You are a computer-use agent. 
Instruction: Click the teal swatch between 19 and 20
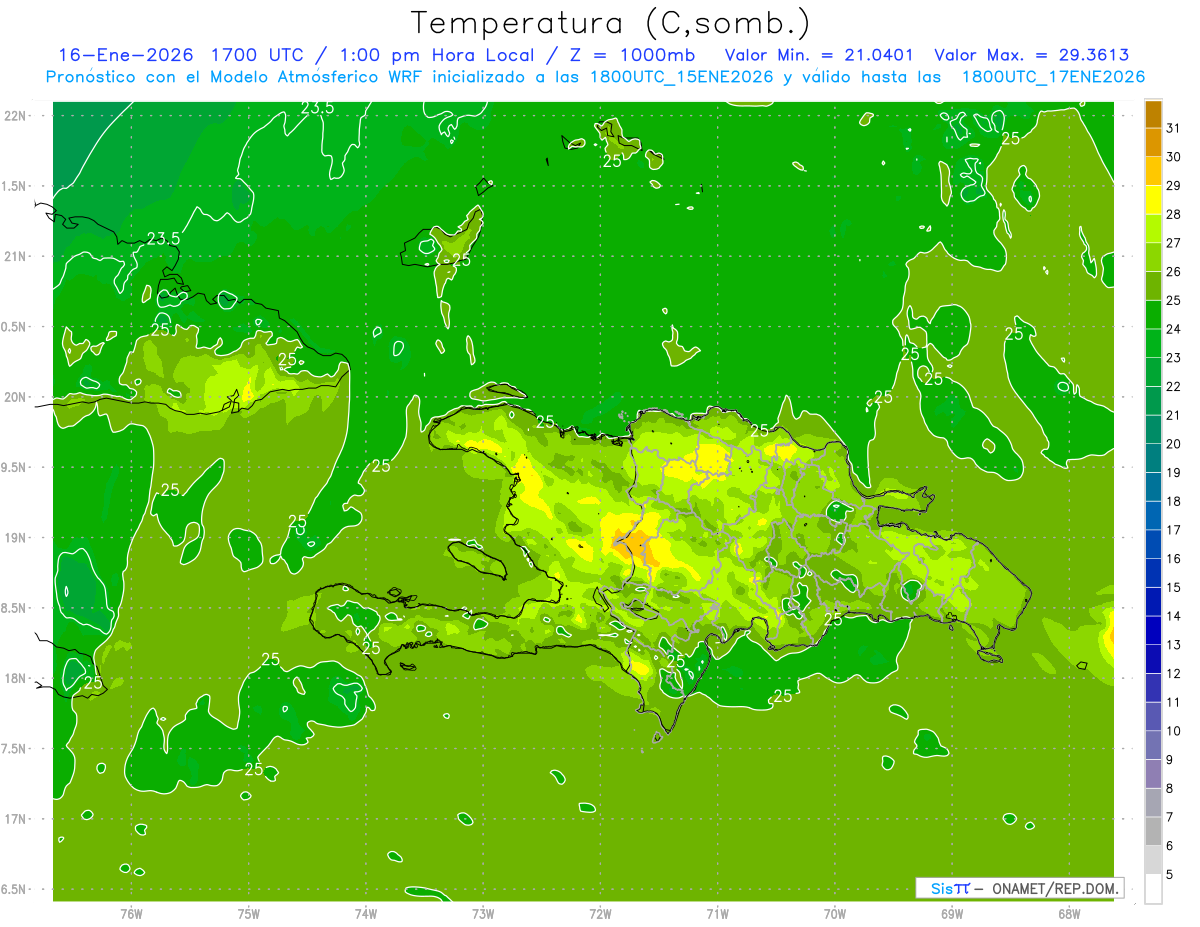coord(1153,458)
